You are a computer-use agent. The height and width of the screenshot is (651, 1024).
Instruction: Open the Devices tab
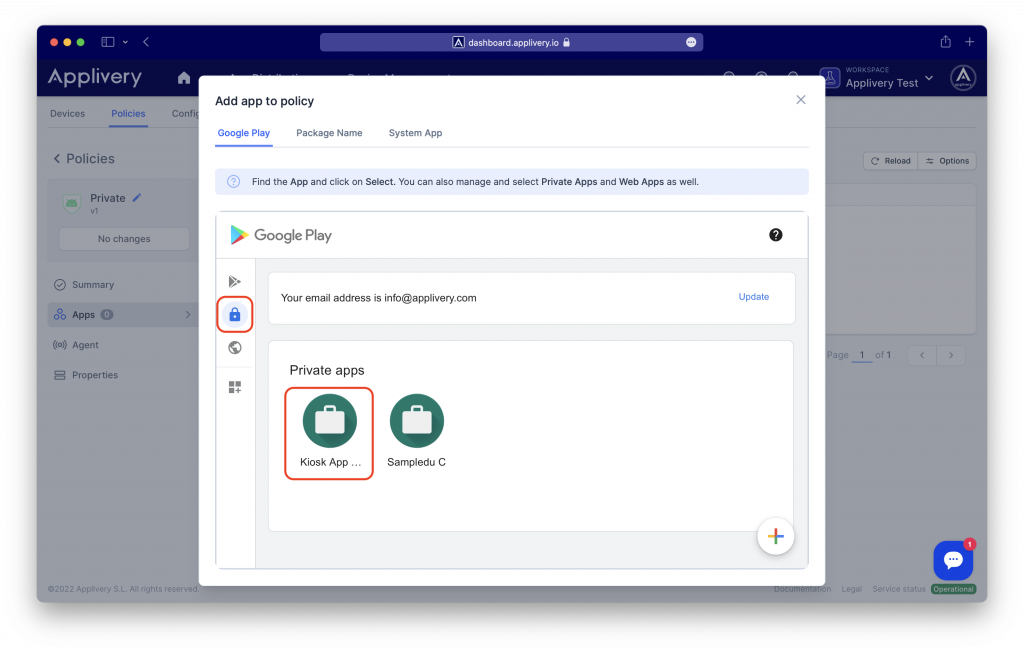click(x=67, y=114)
